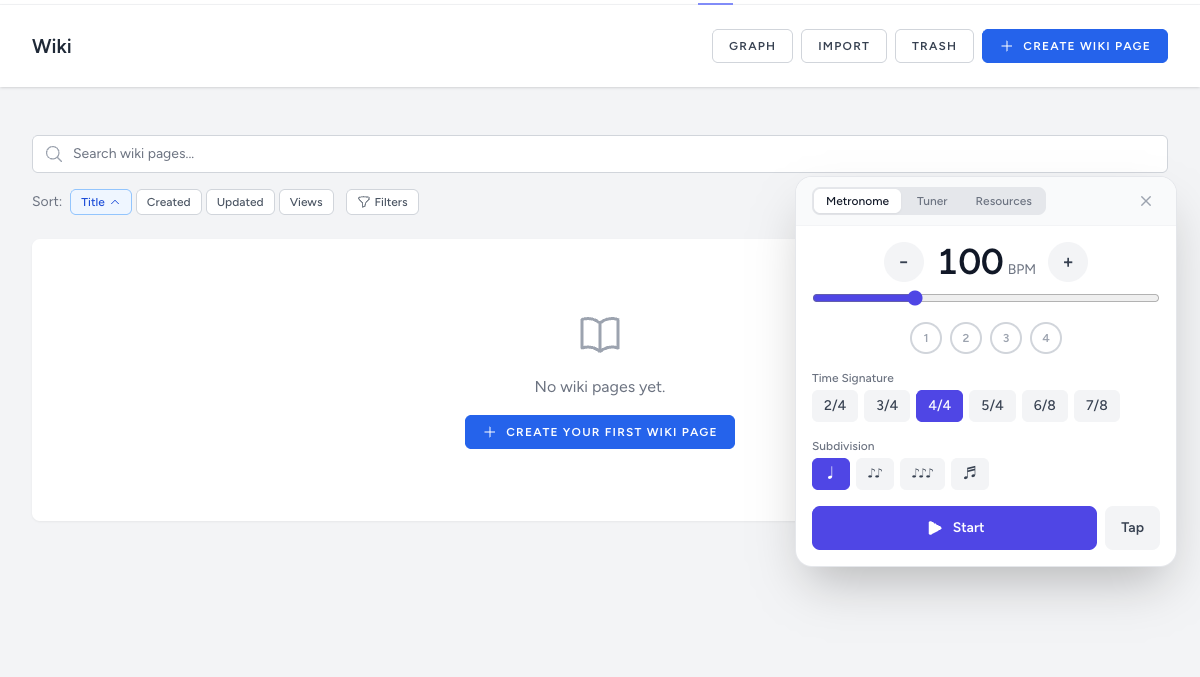Image resolution: width=1200 pixels, height=677 pixels.
Task: Click the BPM tempo slider handle
Action: pos(915,298)
